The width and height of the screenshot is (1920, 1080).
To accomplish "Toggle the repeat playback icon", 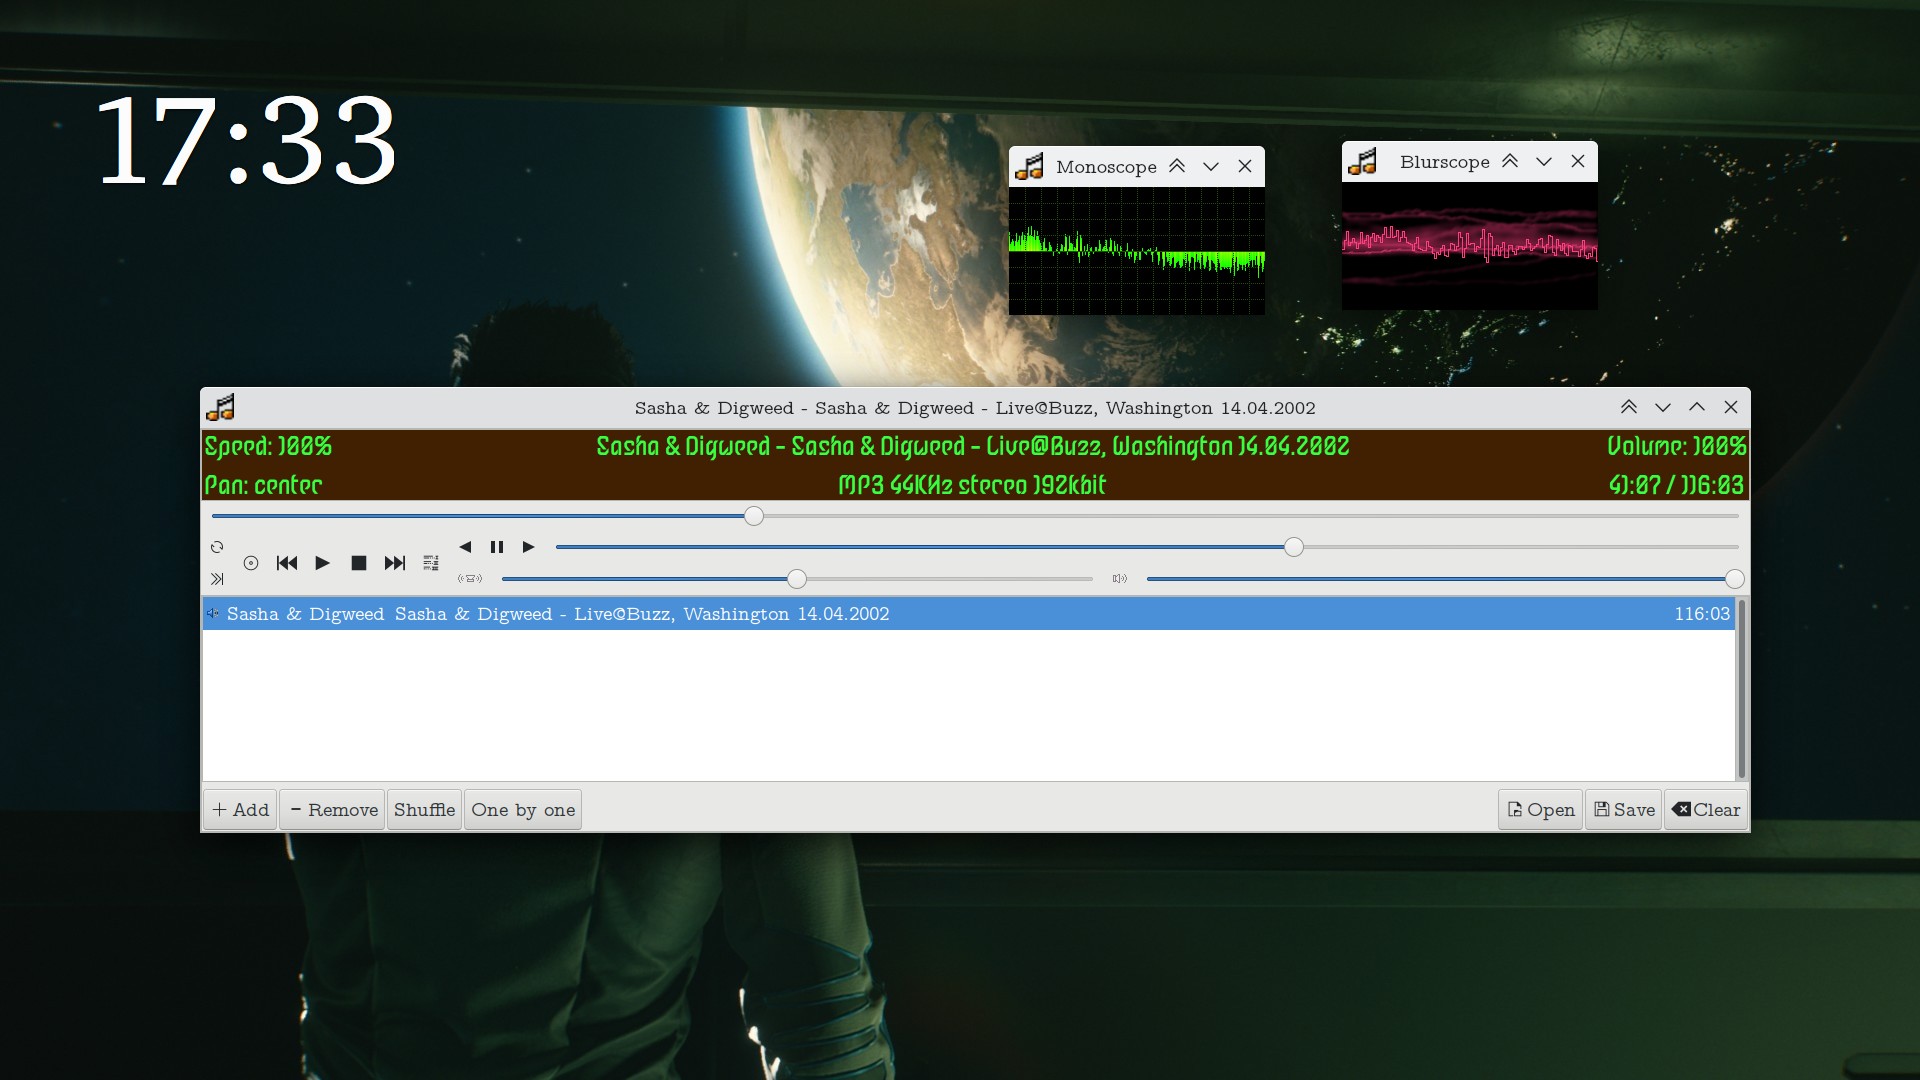I will point(217,547).
